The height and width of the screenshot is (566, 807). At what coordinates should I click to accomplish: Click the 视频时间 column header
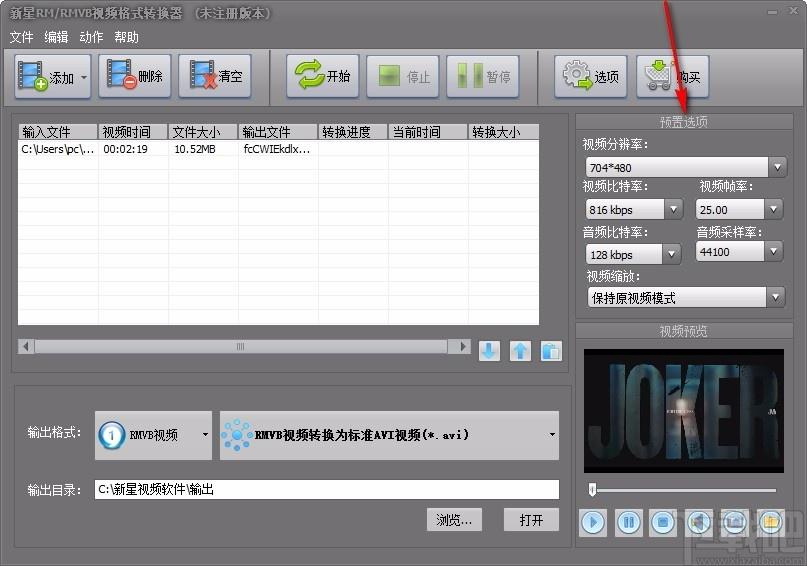tap(133, 132)
